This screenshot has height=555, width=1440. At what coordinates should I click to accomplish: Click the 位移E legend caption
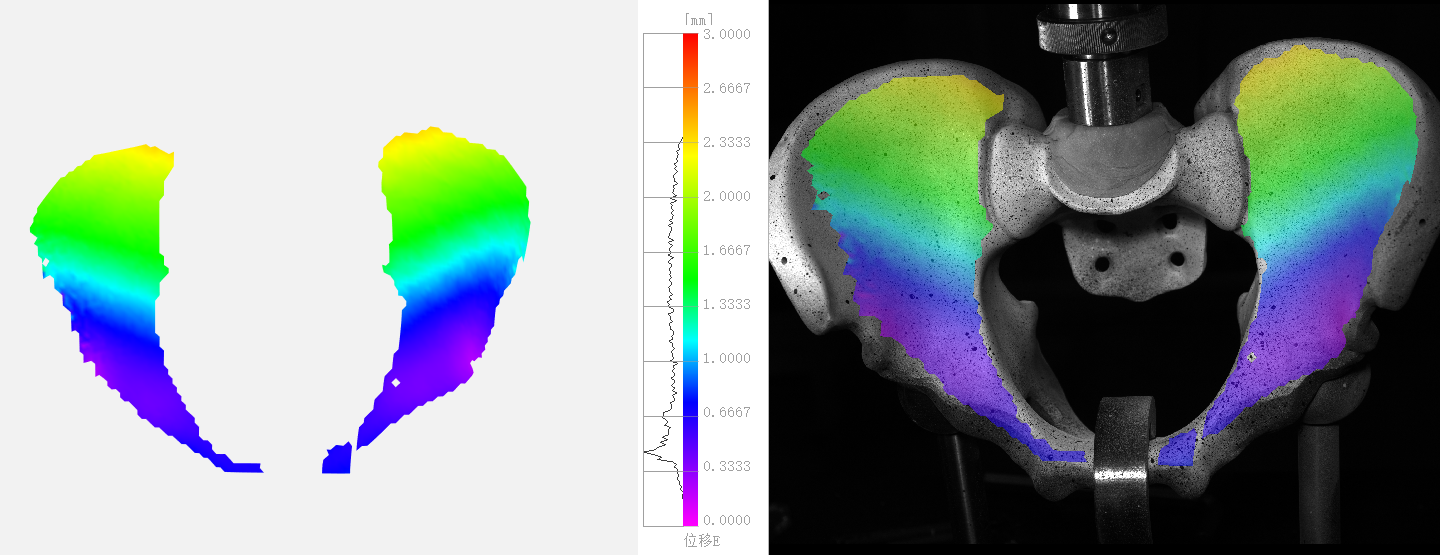(702, 541)
